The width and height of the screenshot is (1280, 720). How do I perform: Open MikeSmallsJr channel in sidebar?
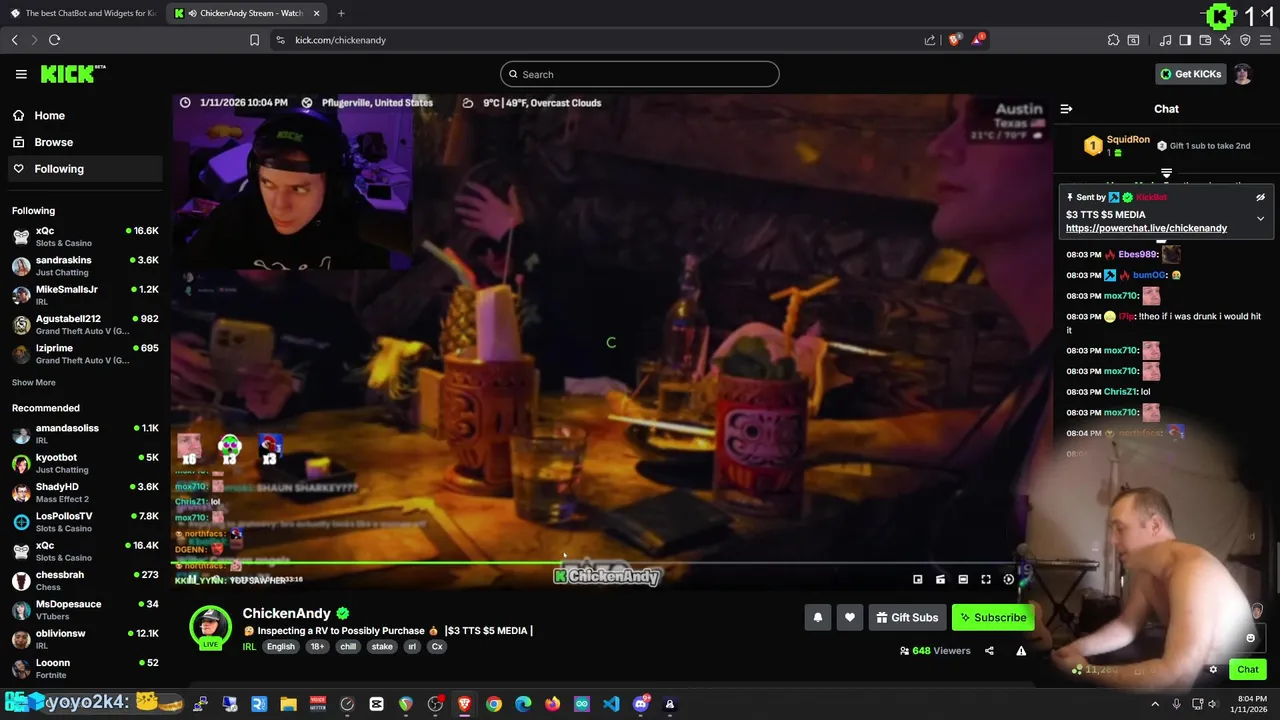[x=85, y=295]
